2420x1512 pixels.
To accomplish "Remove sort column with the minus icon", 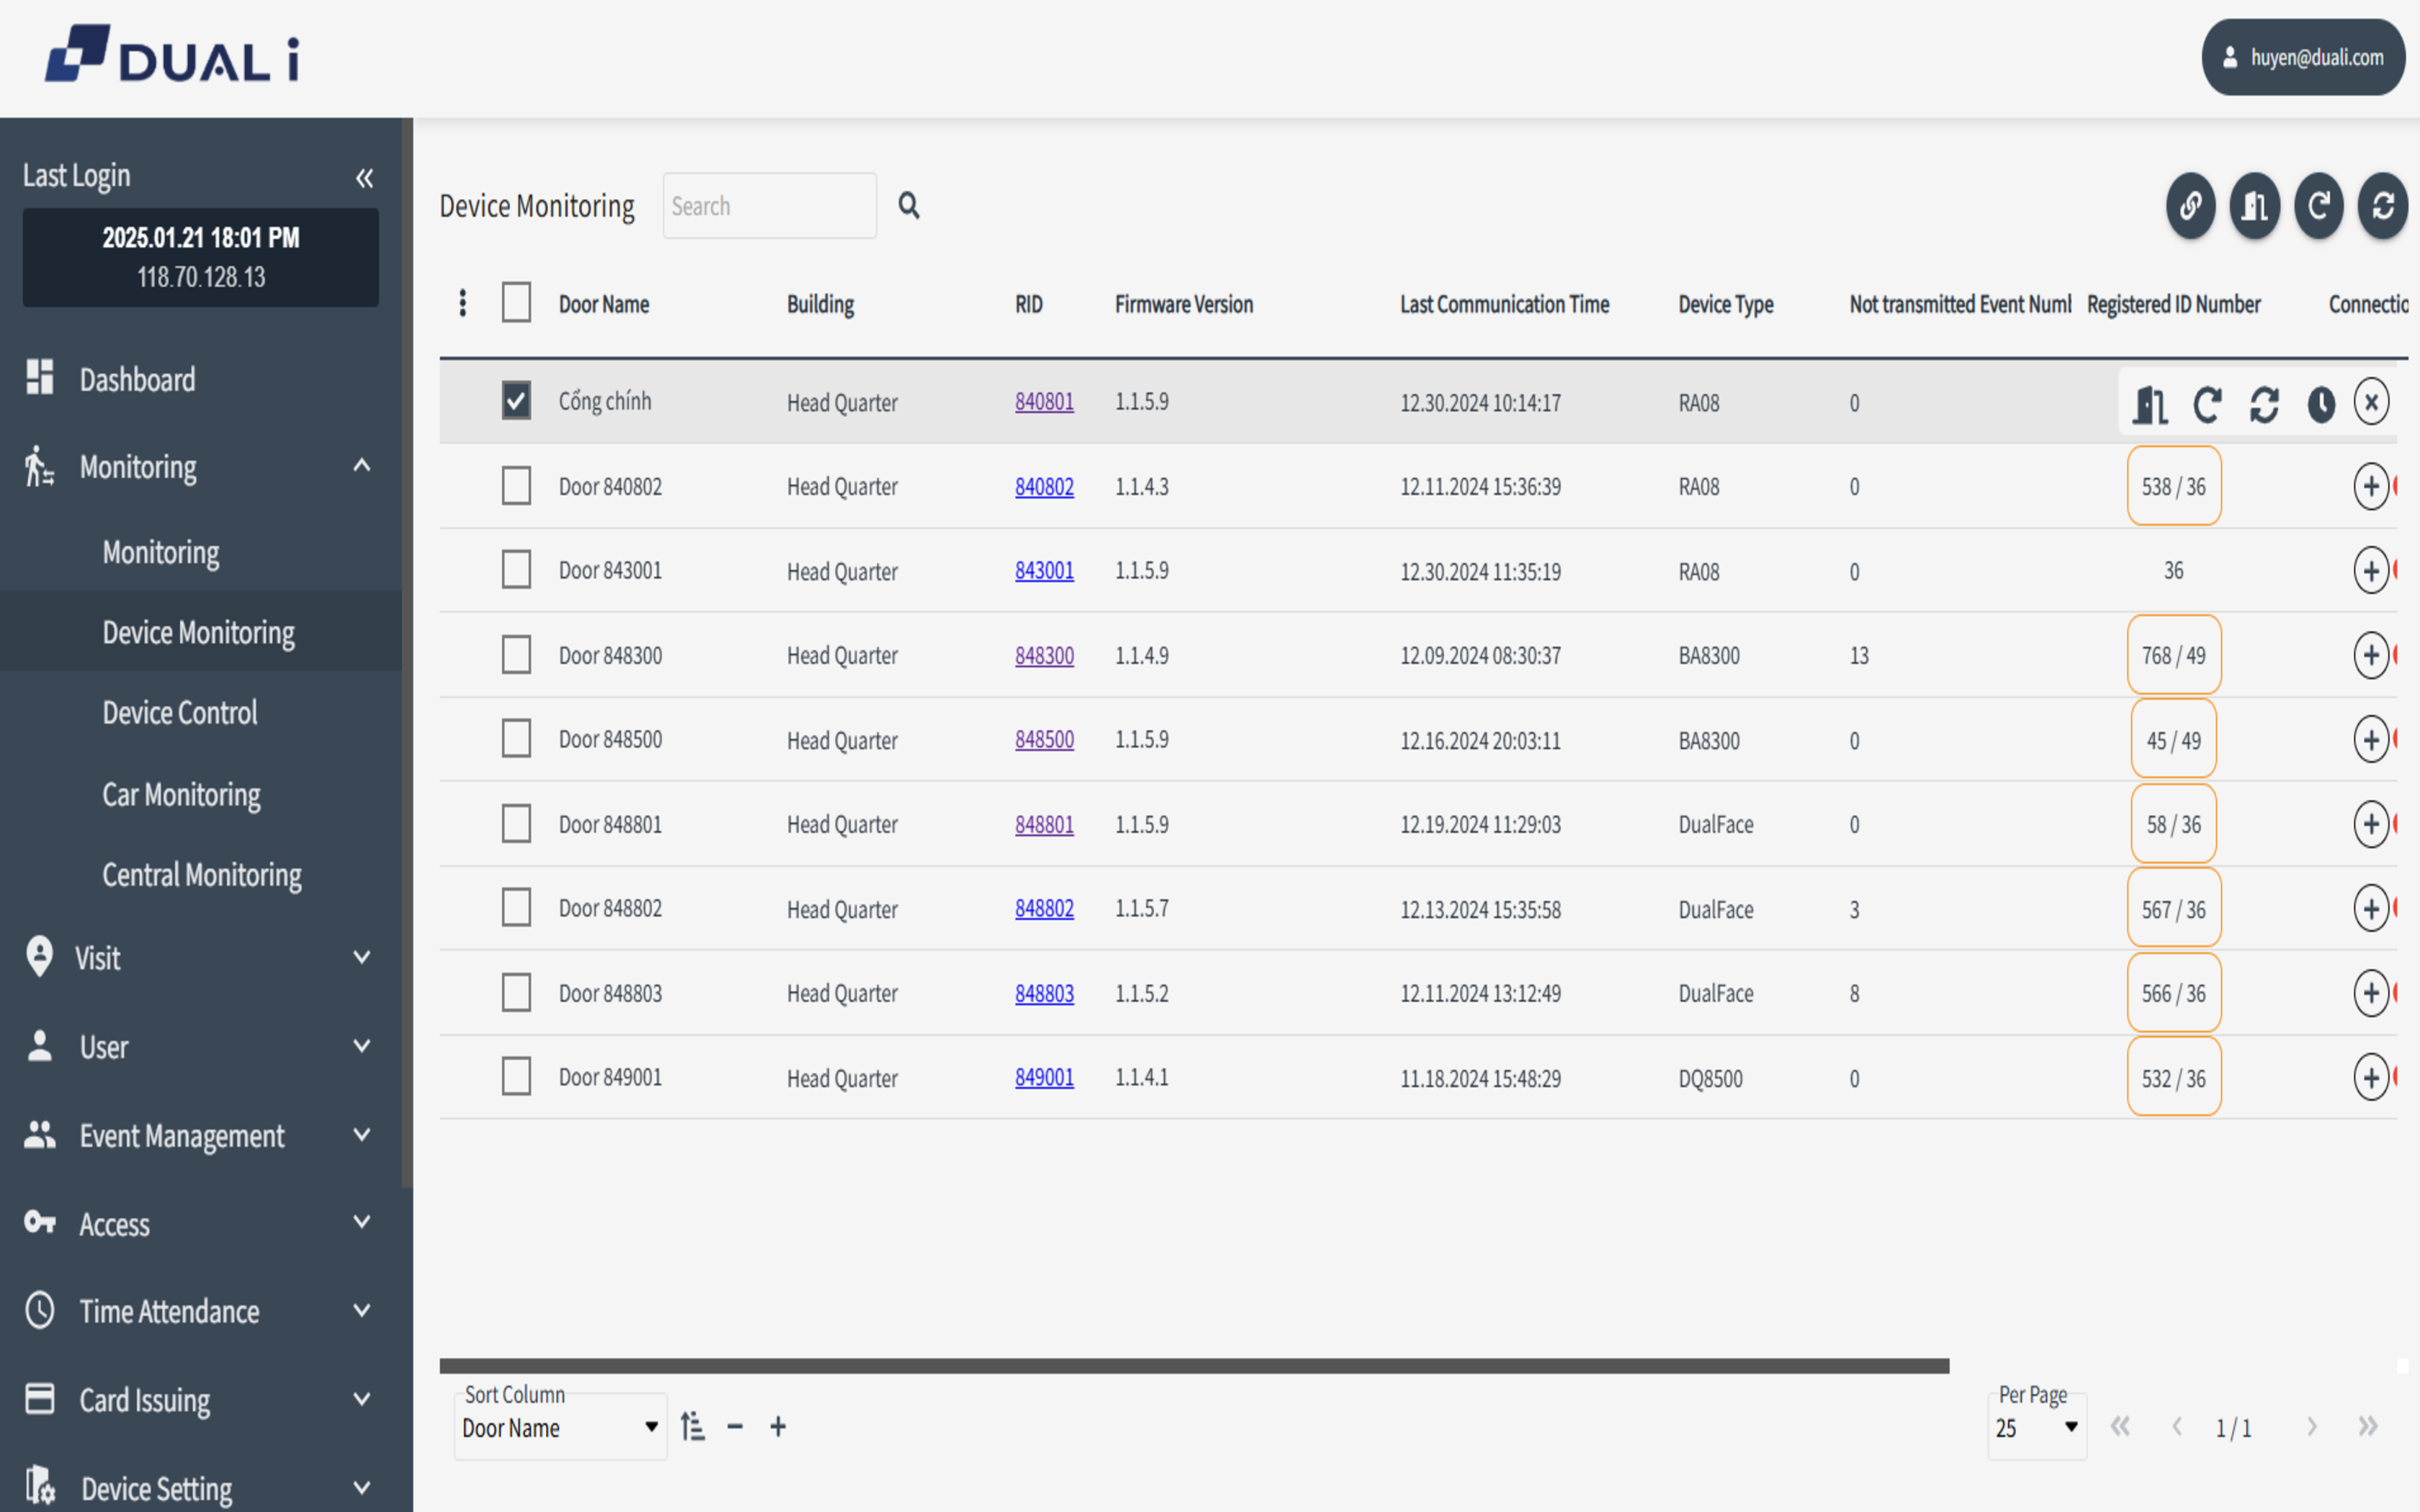I will point(735,1427).
